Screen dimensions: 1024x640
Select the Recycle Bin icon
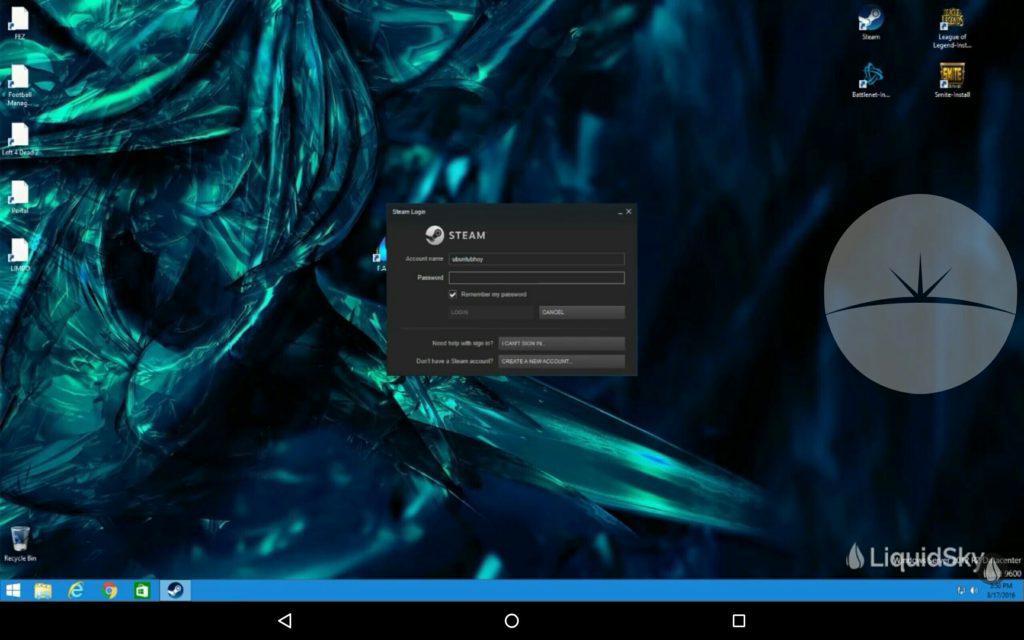click(x=20, y=544)
